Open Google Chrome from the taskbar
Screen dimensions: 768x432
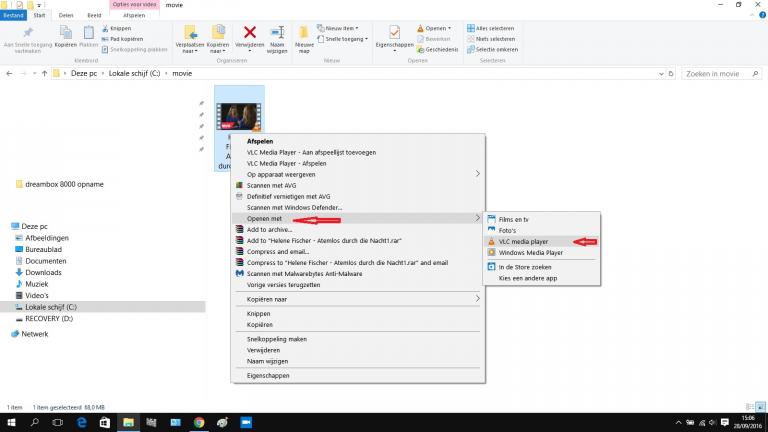coord(199,423)
